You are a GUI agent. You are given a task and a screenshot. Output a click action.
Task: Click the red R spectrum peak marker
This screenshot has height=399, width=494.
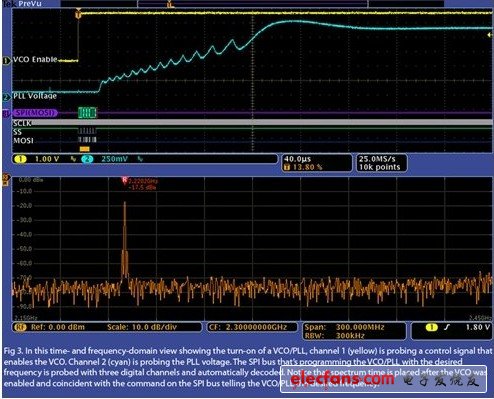pos(124,180)
